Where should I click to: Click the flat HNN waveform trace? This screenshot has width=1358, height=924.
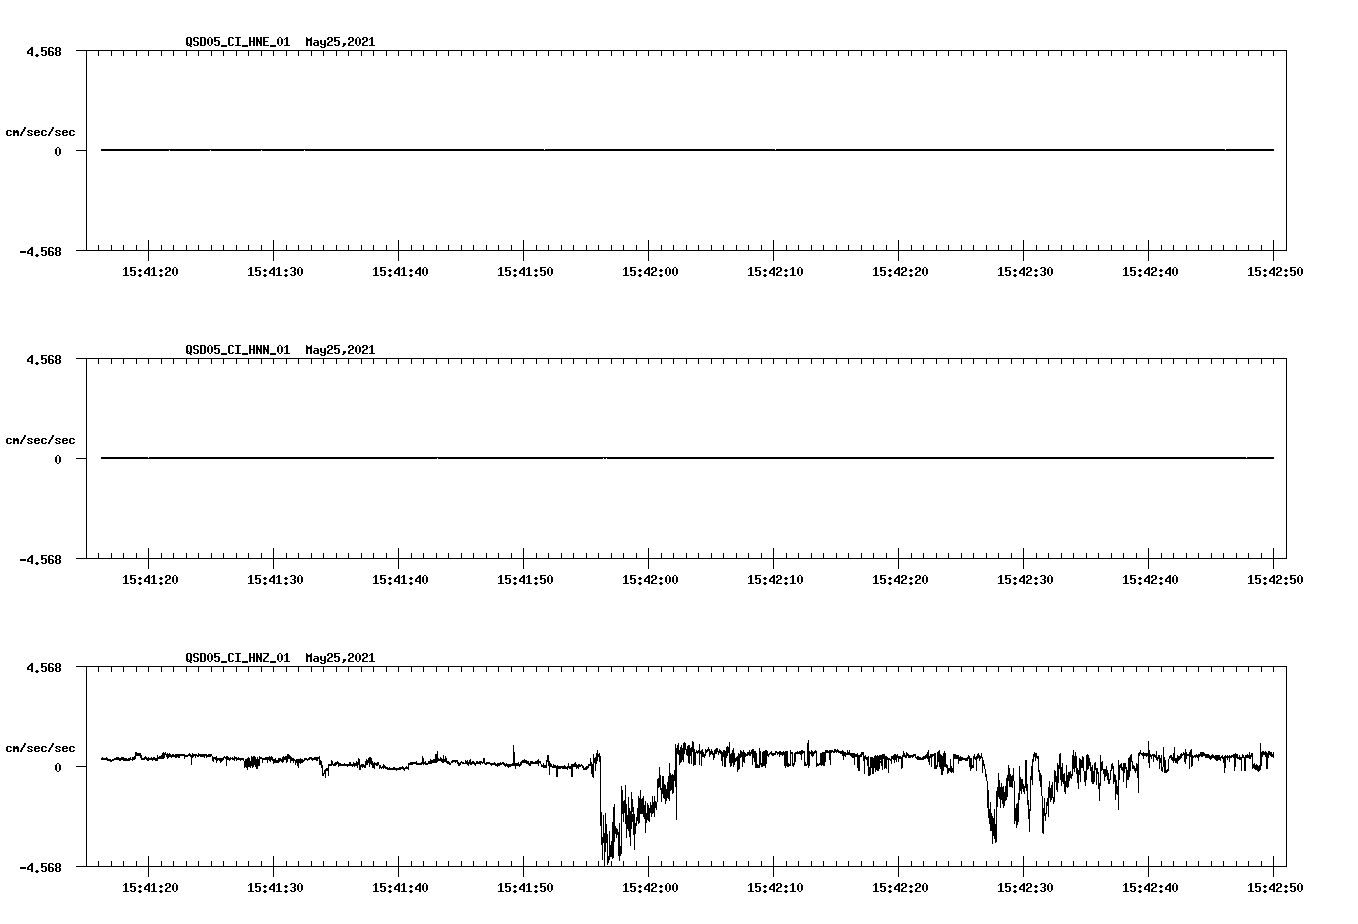pyautogui.click(x=600, y=458)
